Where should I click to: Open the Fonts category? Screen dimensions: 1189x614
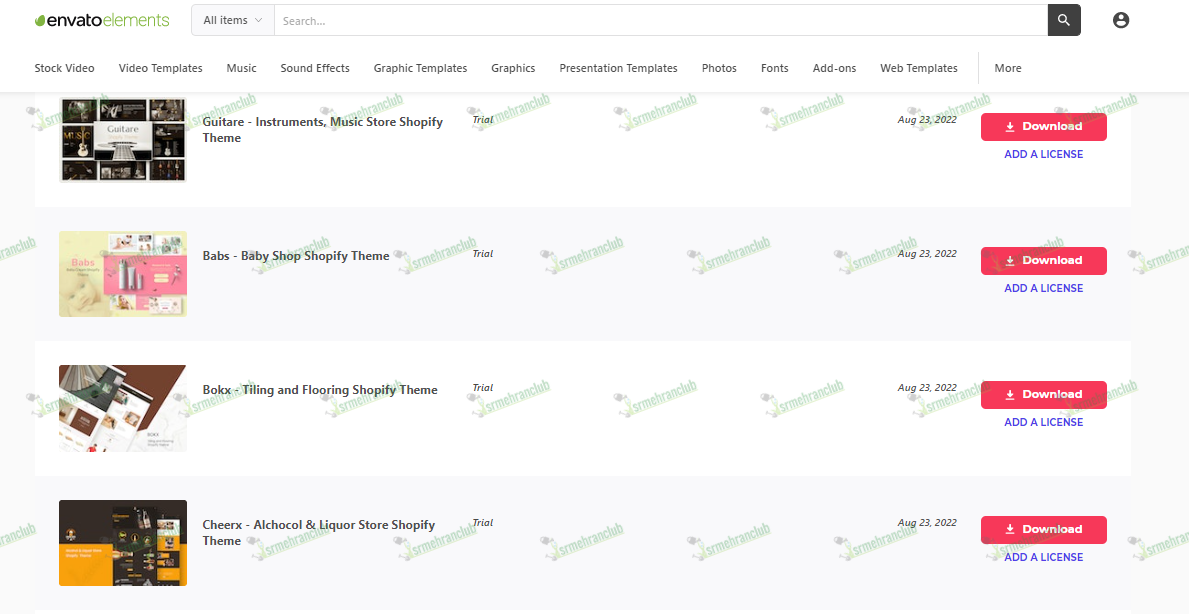[x=774, y=68]
